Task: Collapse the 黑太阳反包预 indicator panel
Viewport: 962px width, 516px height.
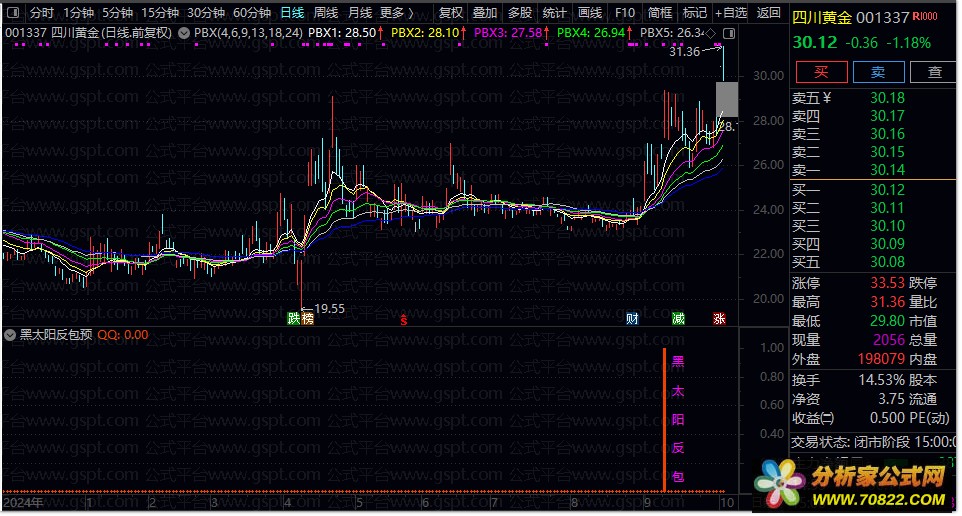Action: (10, 336)
